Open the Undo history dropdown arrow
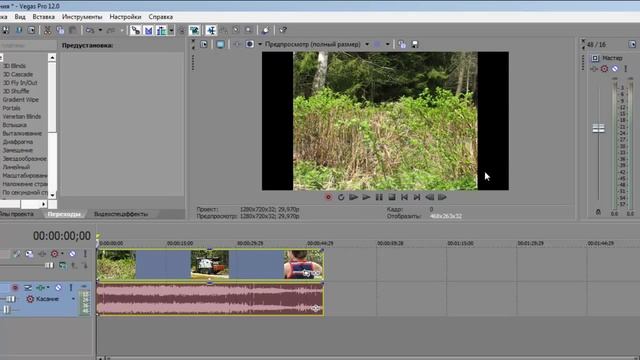This screenshot has width=640, height=360. (x=100, y=30)
